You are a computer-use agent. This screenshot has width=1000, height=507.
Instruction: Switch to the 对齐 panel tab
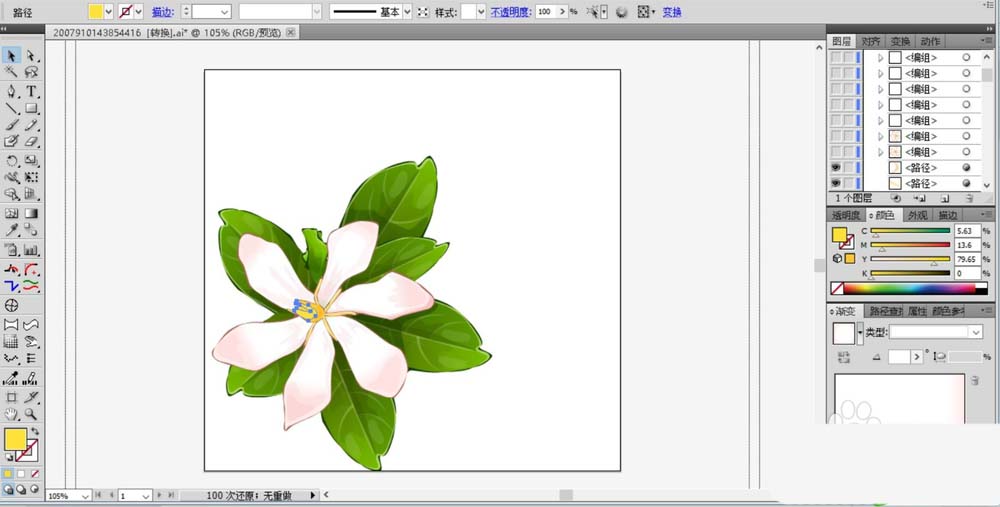(x=871, y=41)
